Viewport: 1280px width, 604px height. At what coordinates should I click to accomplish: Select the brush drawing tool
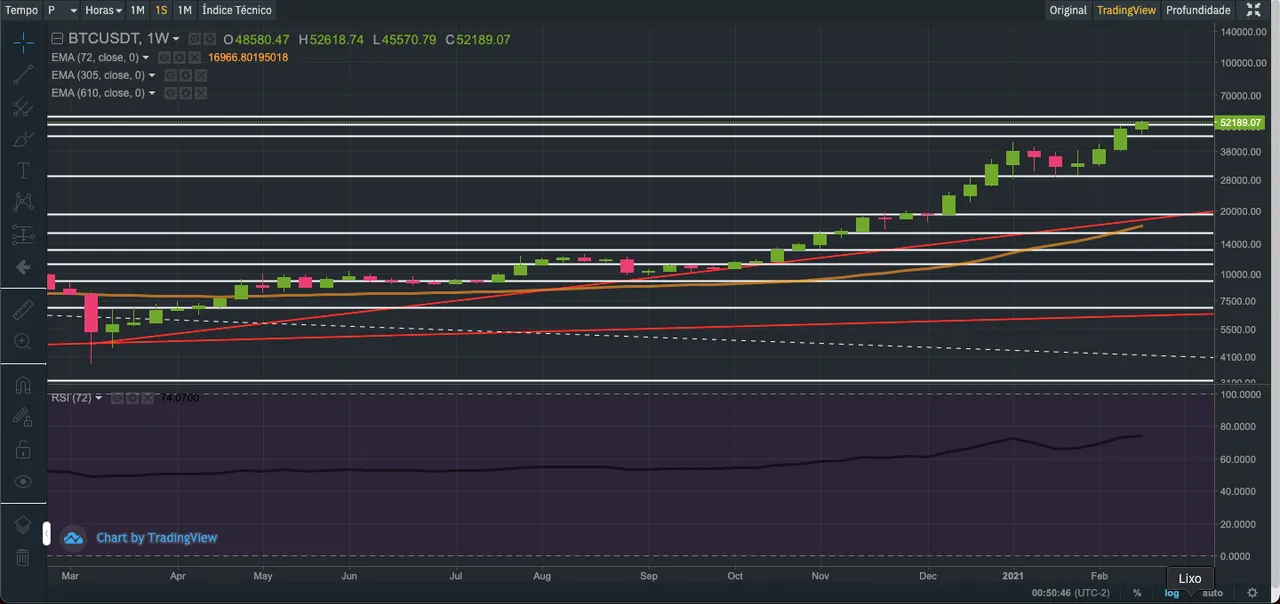coord(23,139)
